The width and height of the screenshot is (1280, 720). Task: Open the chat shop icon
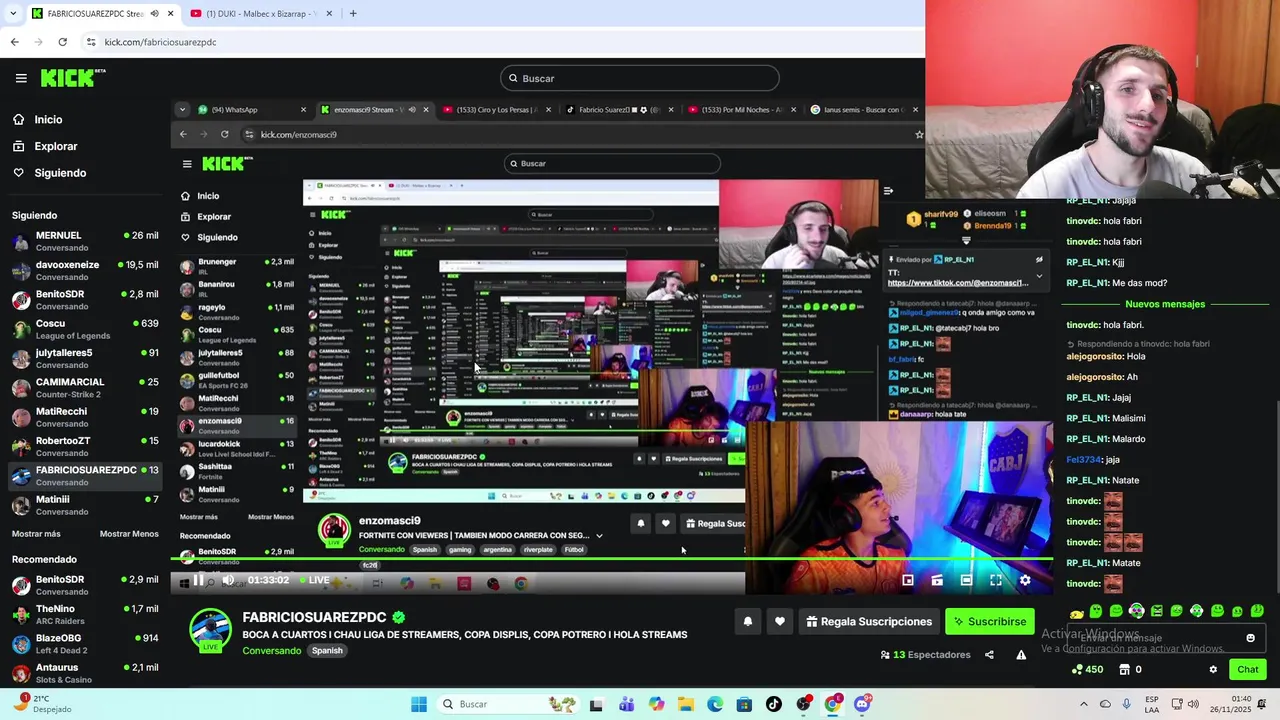(x=1124, y=670)
